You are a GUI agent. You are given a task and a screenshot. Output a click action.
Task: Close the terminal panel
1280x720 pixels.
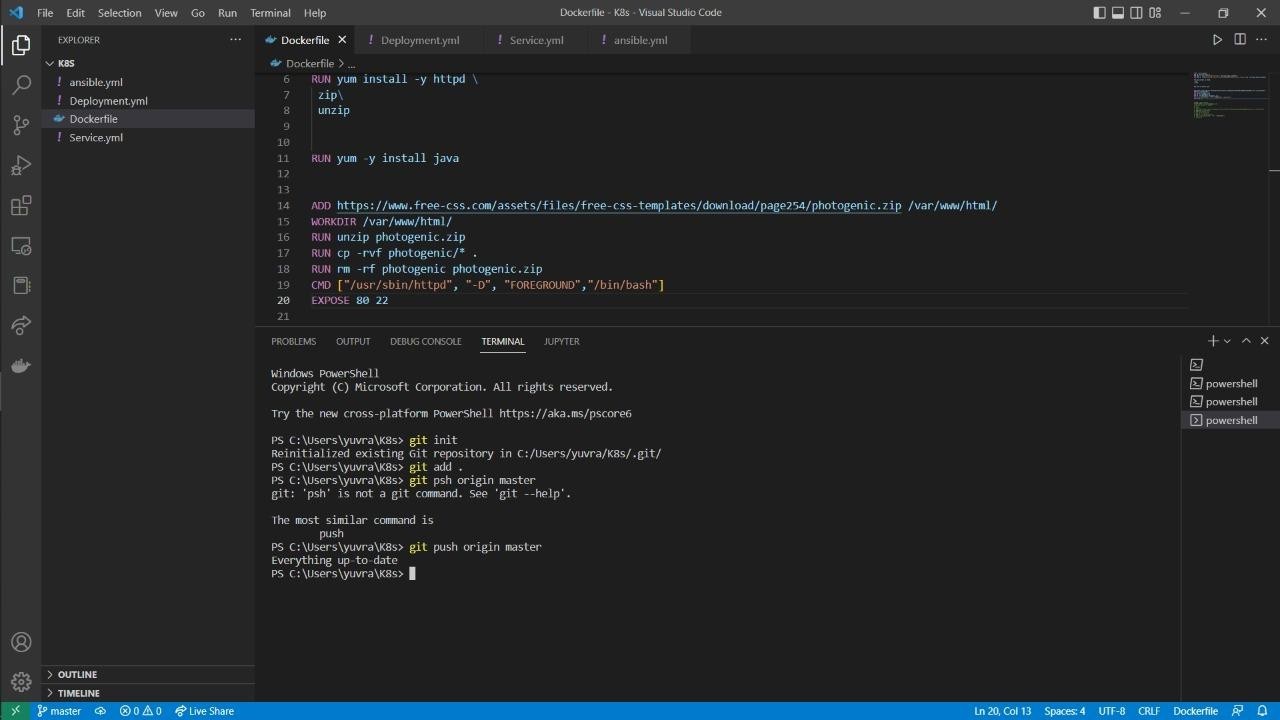pyautogui.click(x=1264, y=341)
